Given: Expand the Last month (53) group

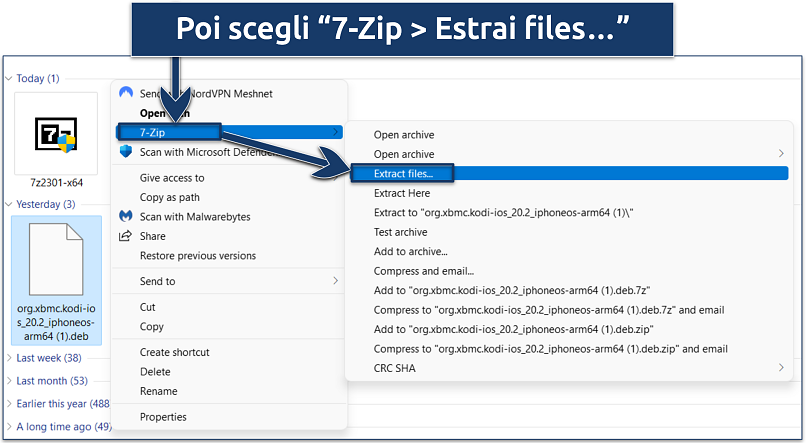Looking at the screenshot, I should click(x=9, y=381).
